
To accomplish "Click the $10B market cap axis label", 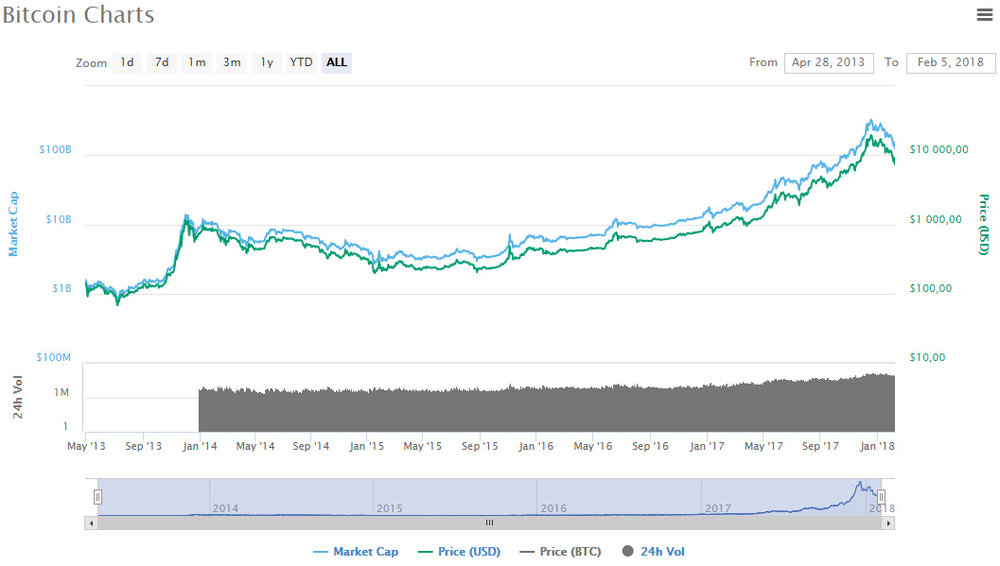I will (x=59, y=219).
